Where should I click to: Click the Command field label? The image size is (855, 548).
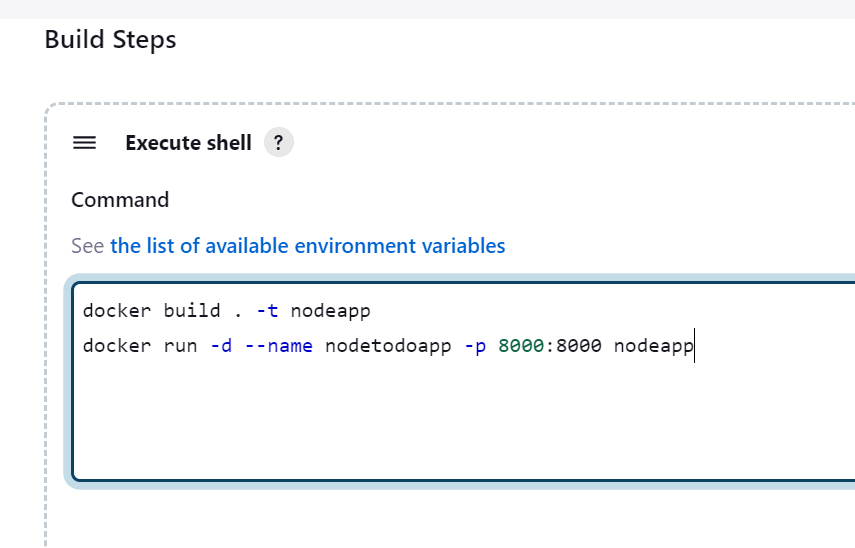pyautogui.click(x=120, y=200)
